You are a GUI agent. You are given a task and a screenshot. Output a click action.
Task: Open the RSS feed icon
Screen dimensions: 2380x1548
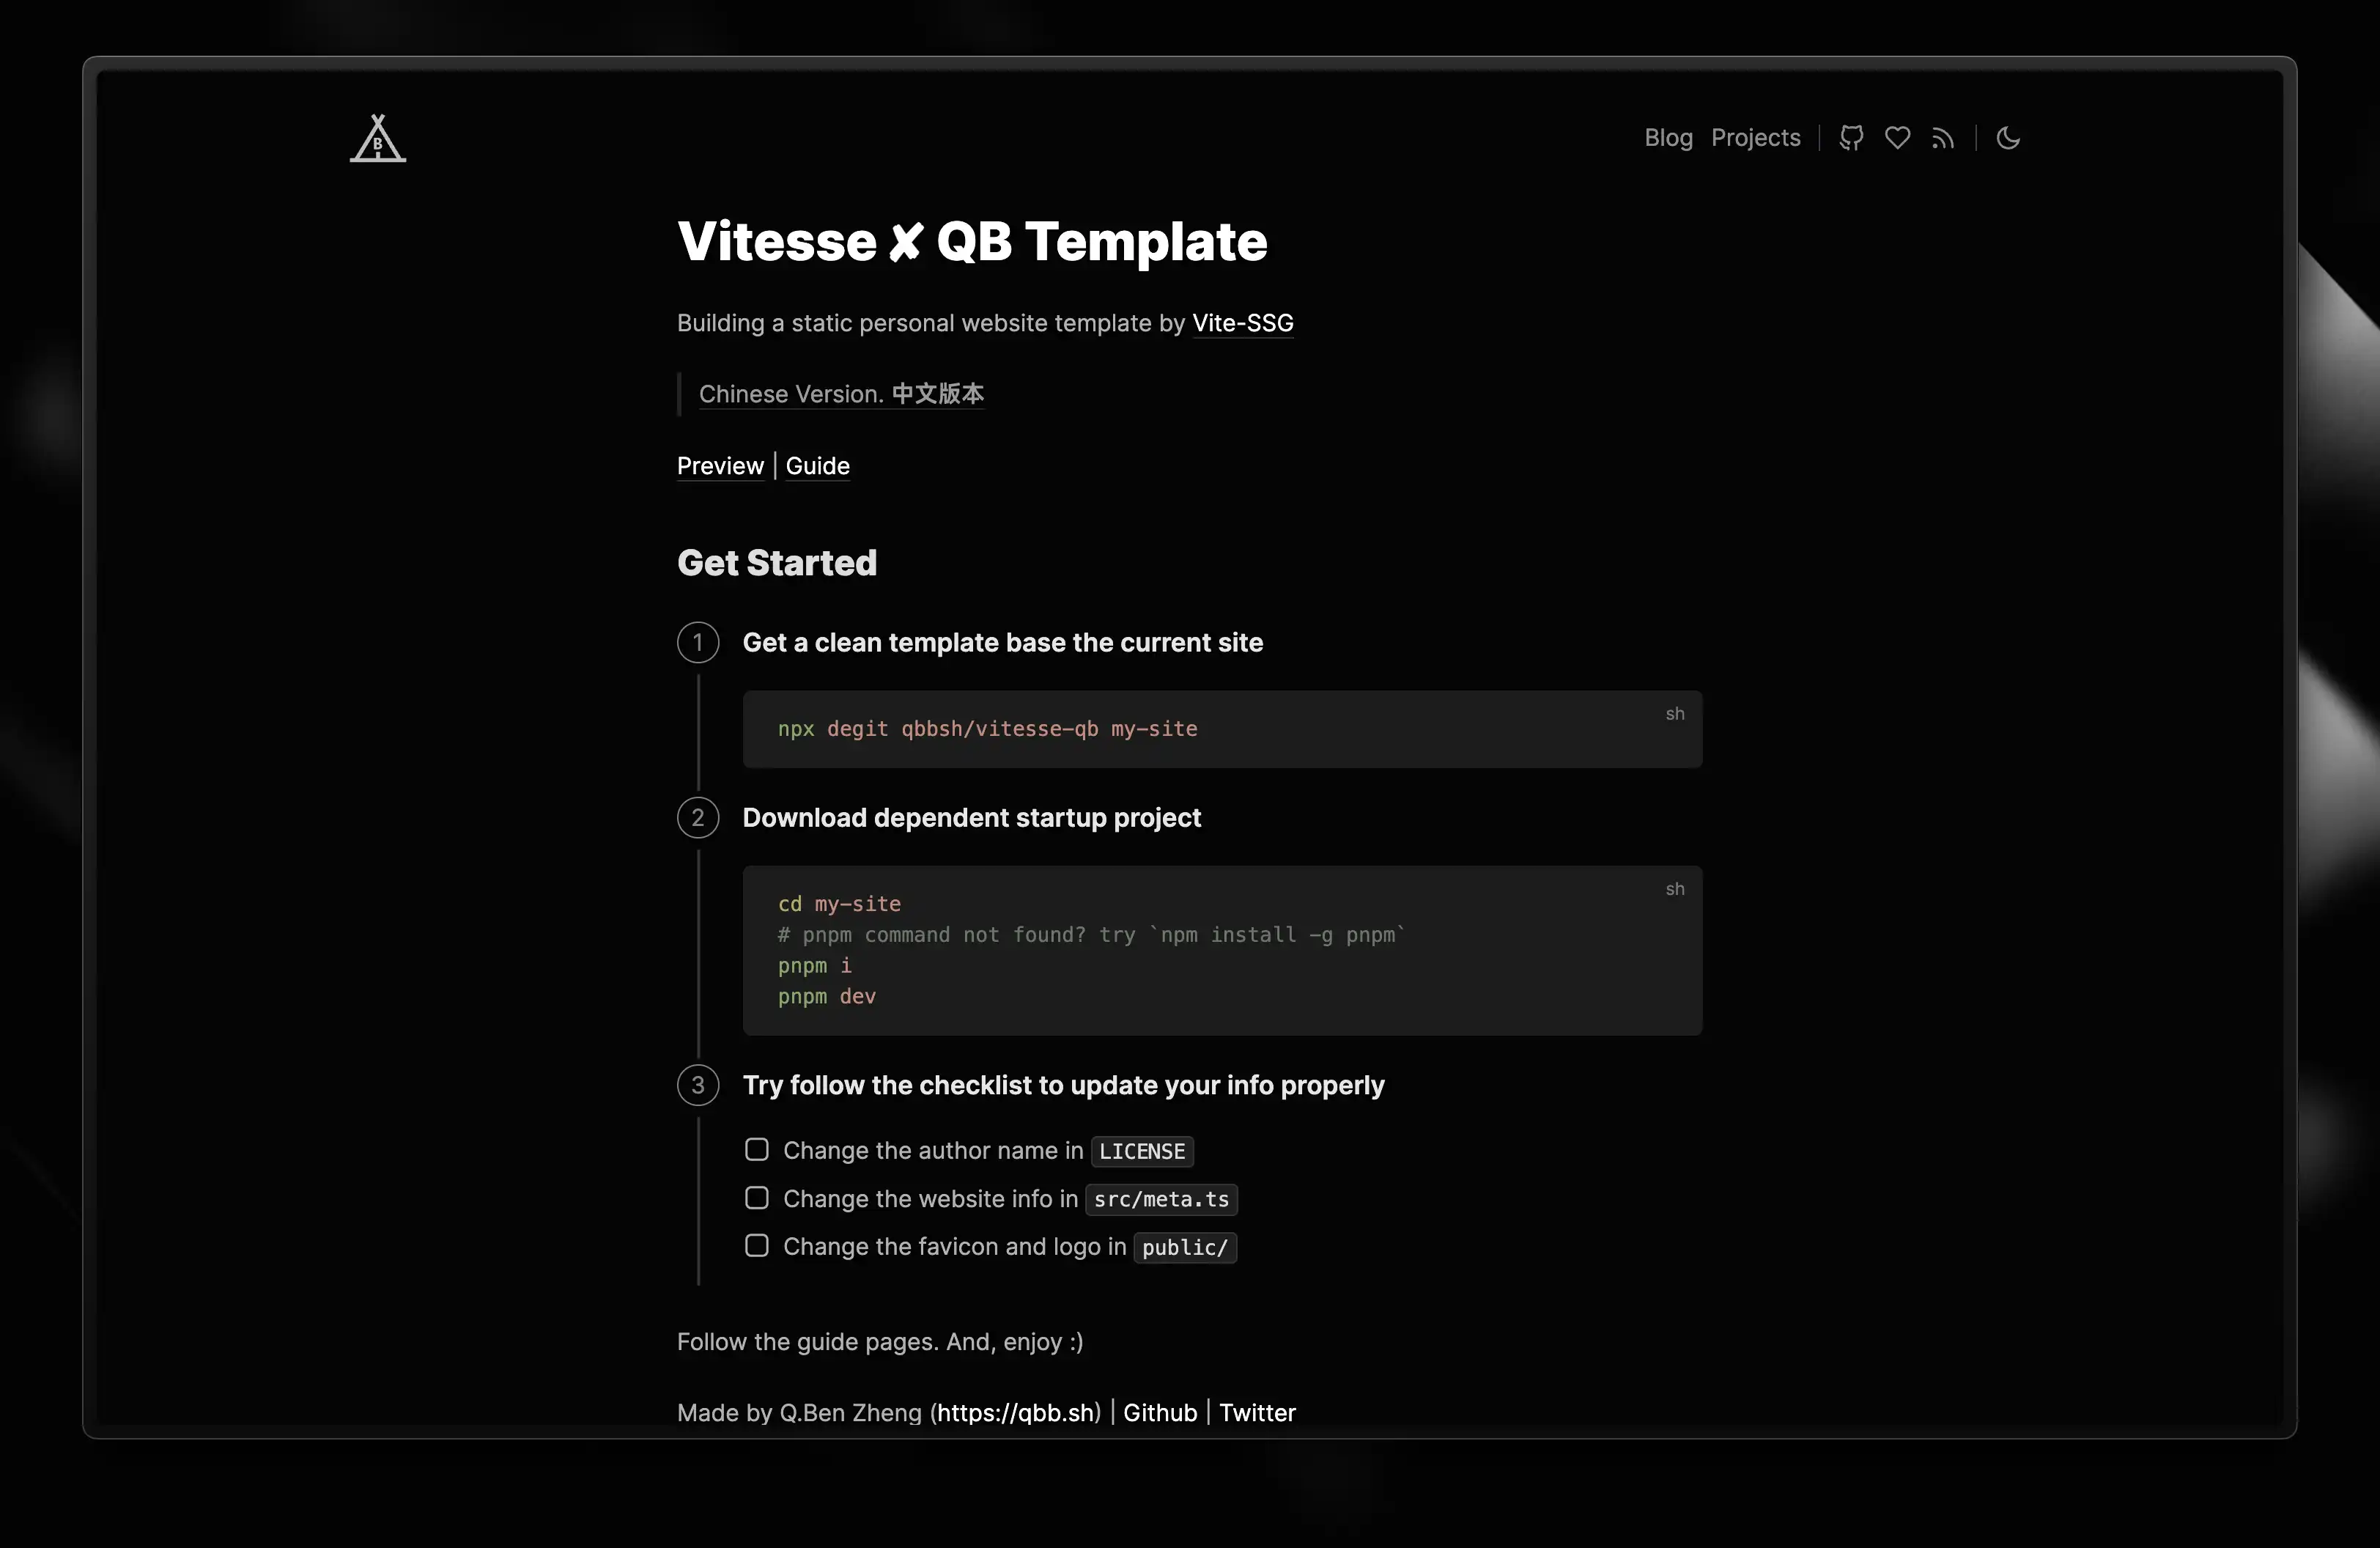point(1942,138)
